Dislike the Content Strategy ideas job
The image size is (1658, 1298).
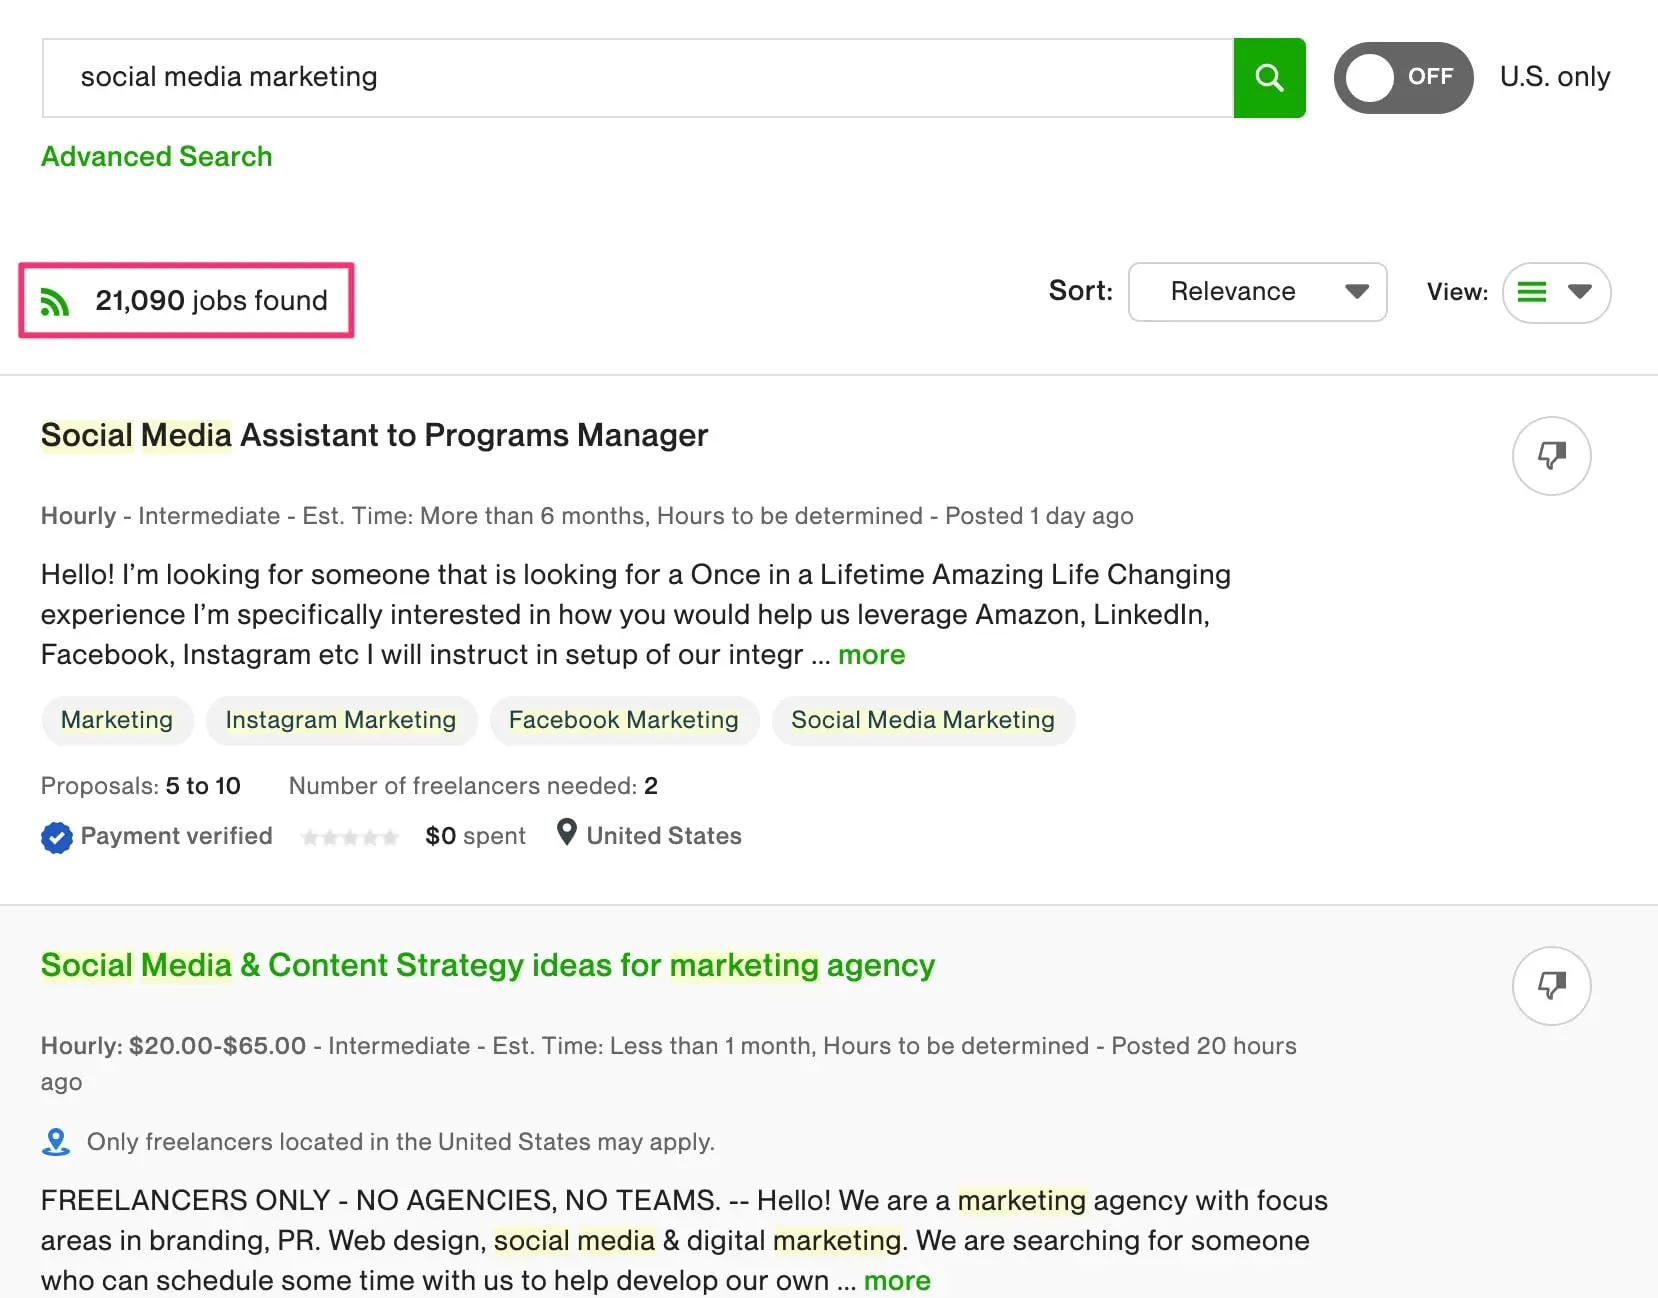point(1551,986)
